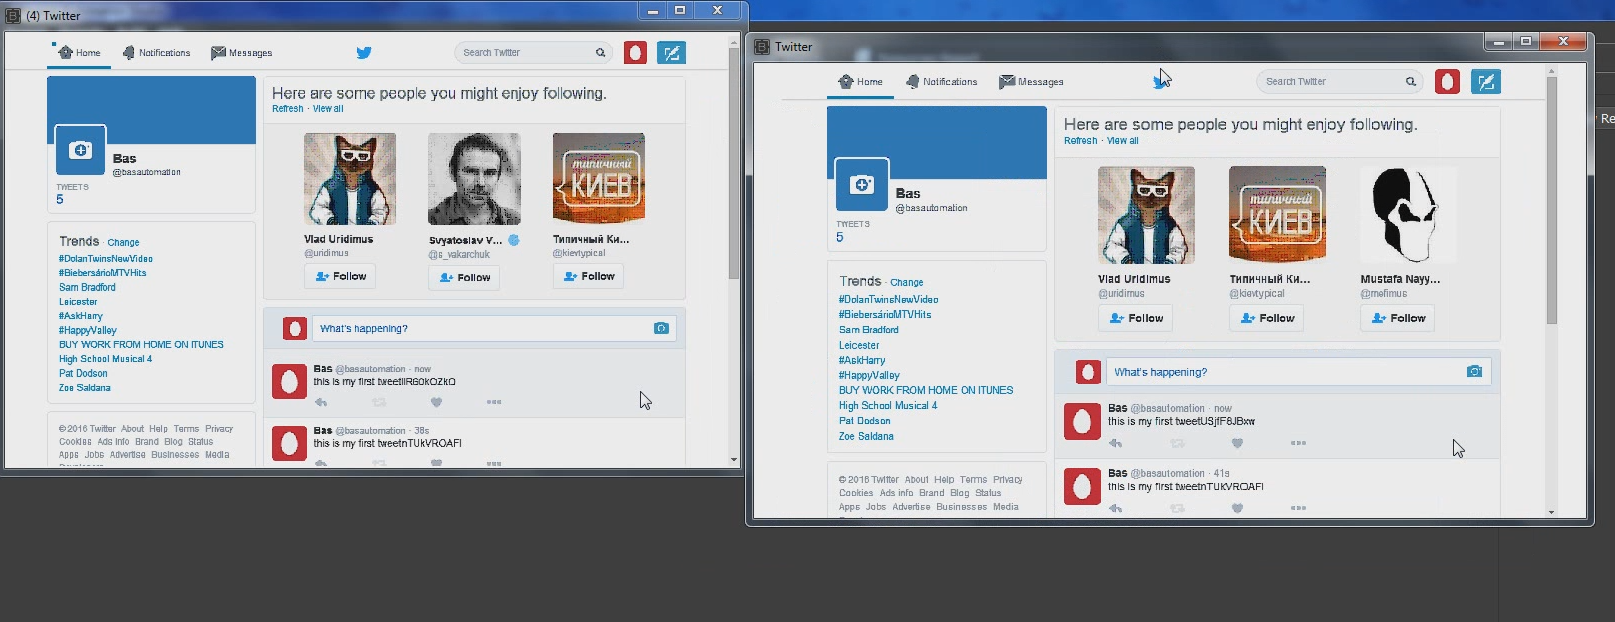This screenshot has height=622, width=1615.
Task: Click Mustafa Nayy... profile picture thumbnail
Action: point(1406,215)
